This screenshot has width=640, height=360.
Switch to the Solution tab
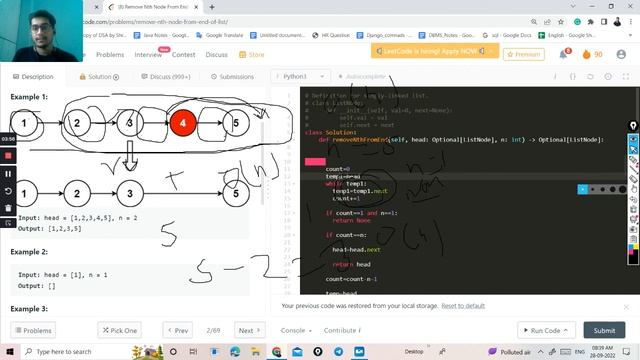pyautogui.click(x=99, y=76)
